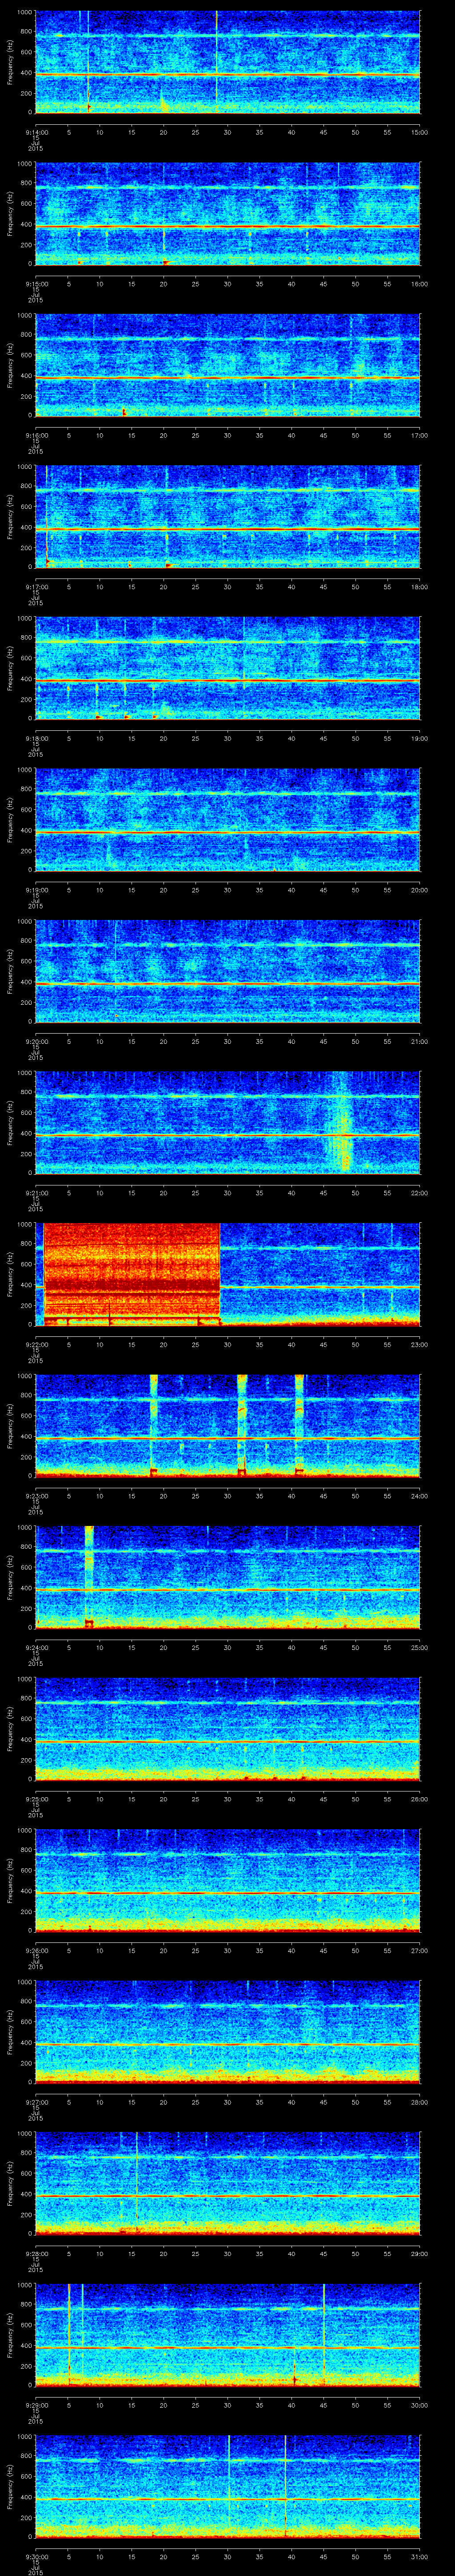455x2576 pixels.
Task: Click the "9:14:00" start time label
Action: (36, 132)
